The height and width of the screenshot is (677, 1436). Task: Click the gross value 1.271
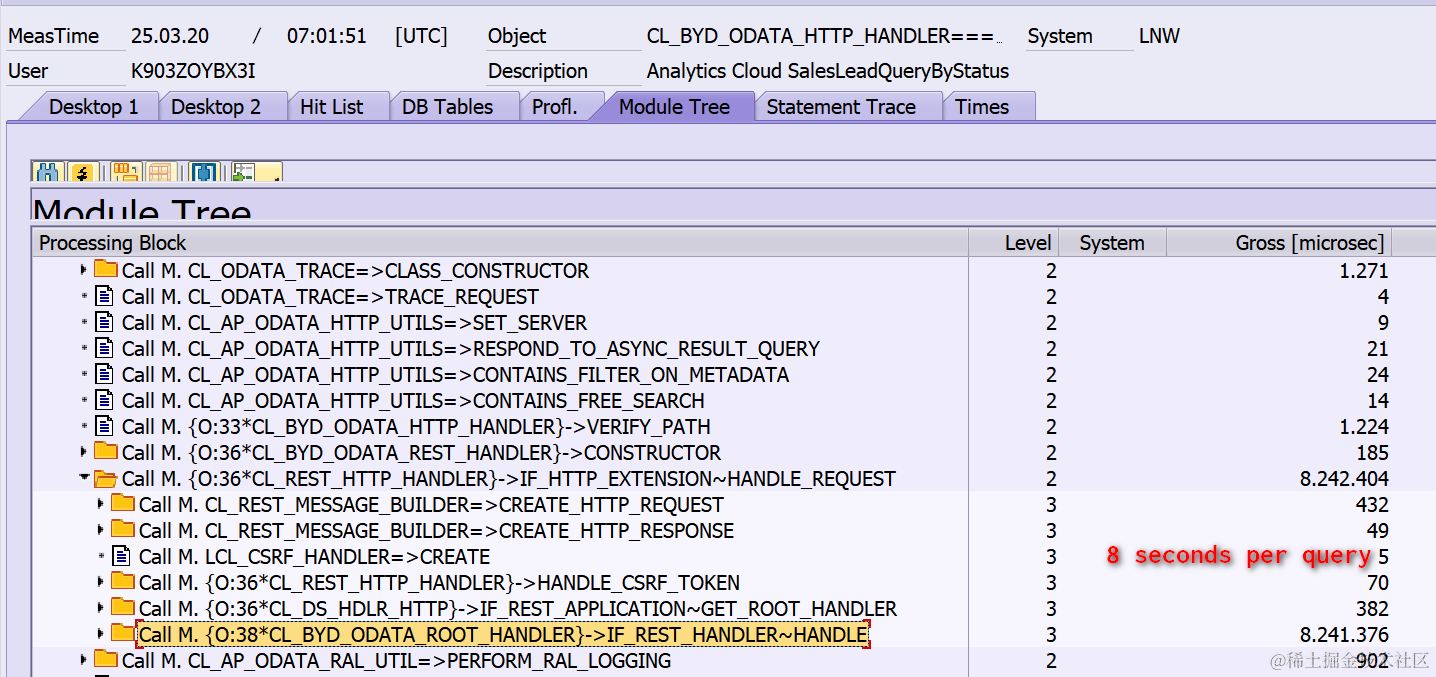[x=1364, y=271]
